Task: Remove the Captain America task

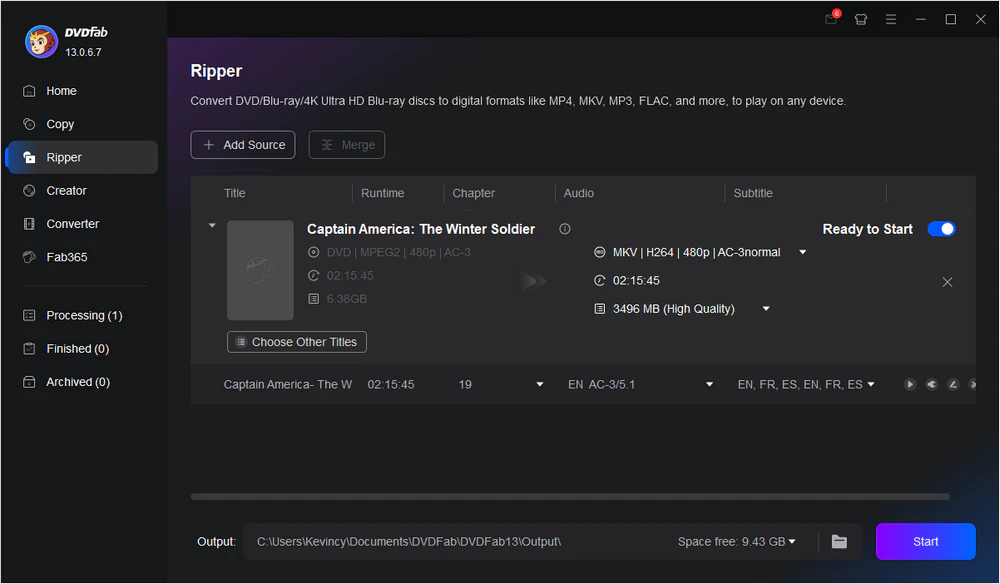Action: click(947, 282)
